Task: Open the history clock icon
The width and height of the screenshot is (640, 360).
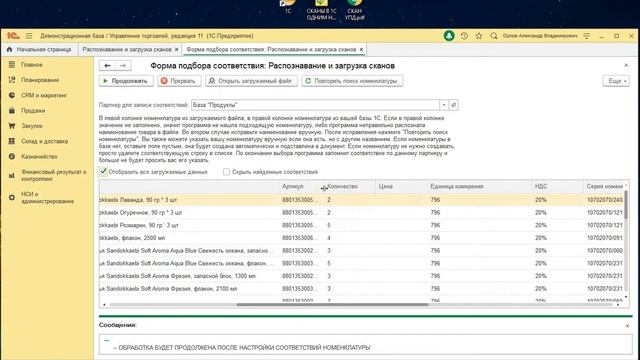Action: pos(464,36)
